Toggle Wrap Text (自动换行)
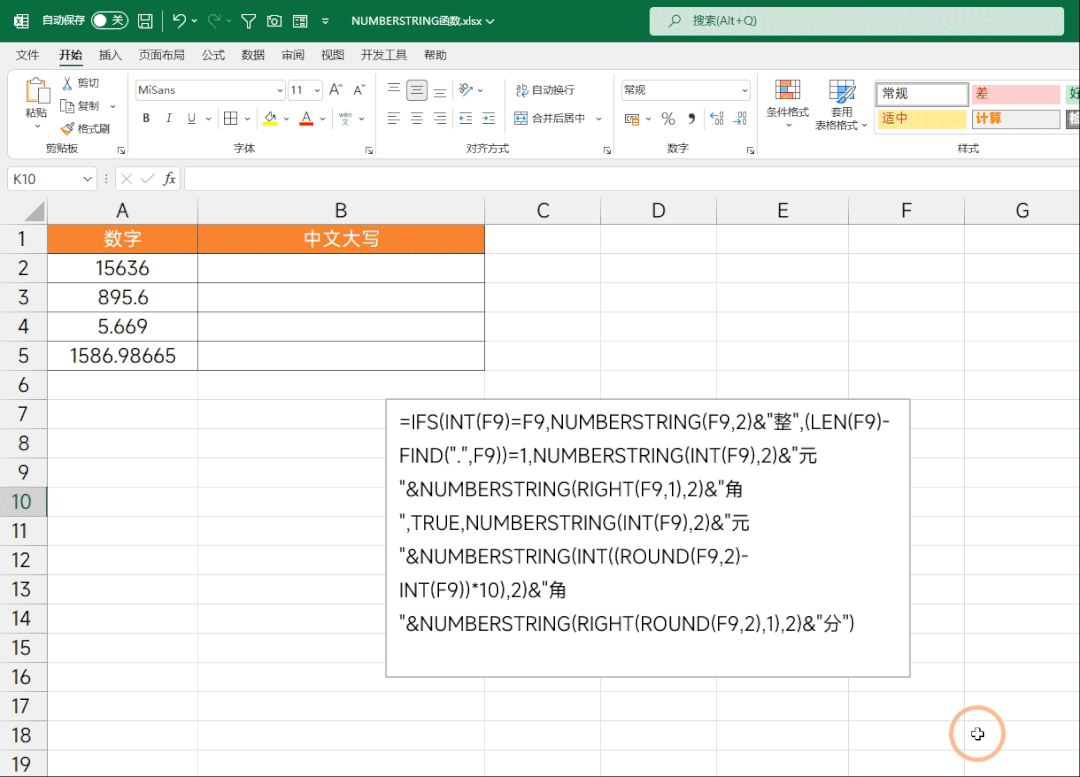This screenshot has width=1080, height=777. 545,90
